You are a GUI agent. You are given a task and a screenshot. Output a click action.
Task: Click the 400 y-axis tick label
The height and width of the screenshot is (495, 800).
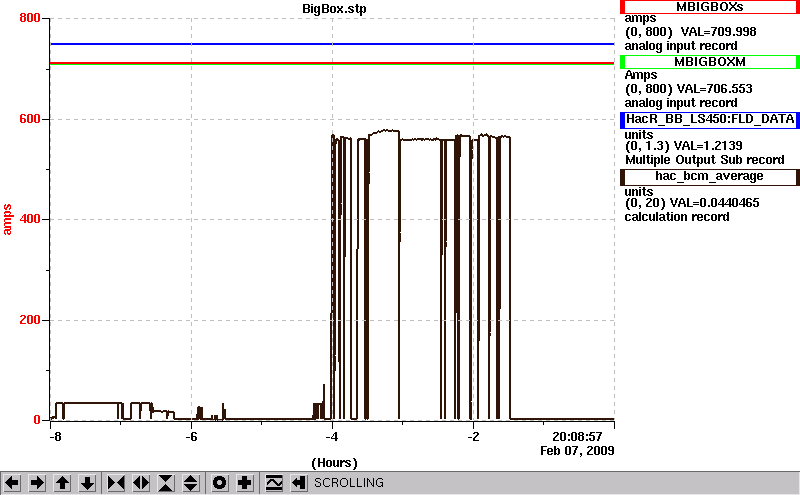(x=30, y=219)
